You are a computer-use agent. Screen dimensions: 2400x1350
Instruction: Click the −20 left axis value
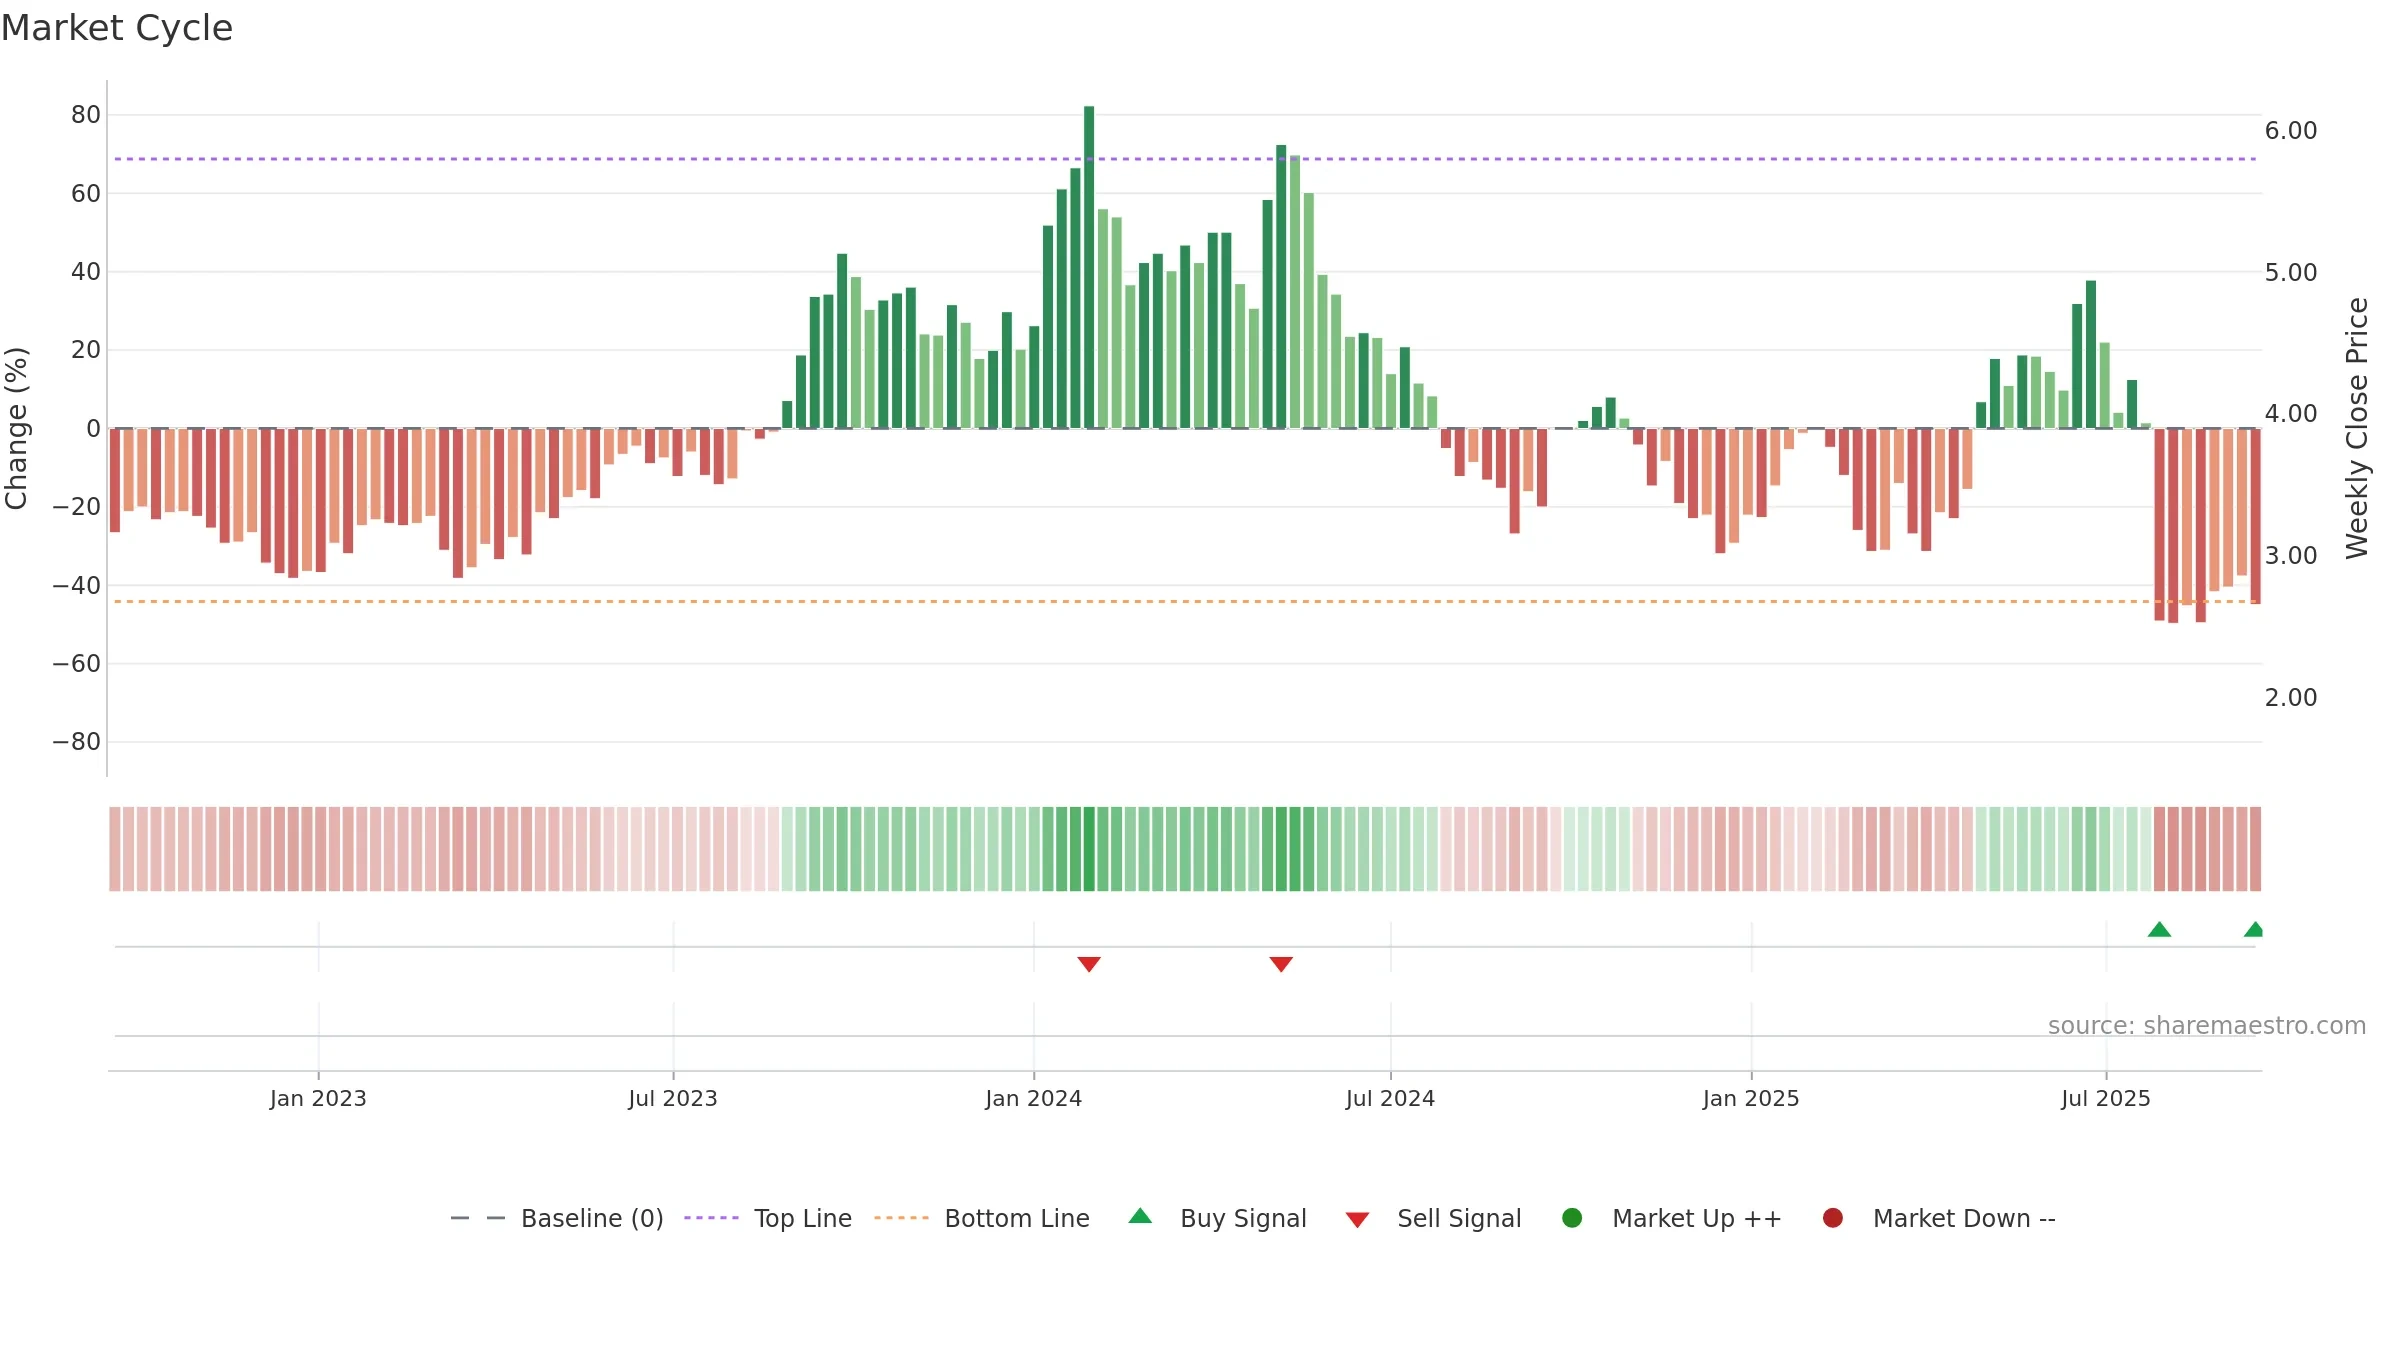click(x=77, y=506)
